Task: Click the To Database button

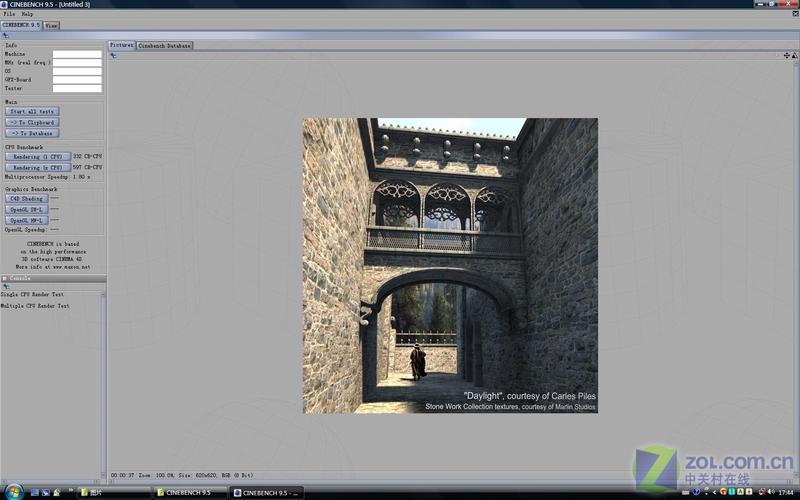Action: coord(32,133)
